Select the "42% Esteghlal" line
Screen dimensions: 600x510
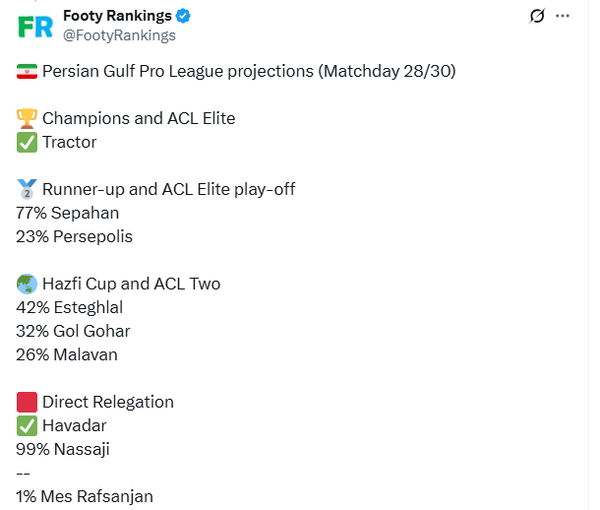(69, 308)
